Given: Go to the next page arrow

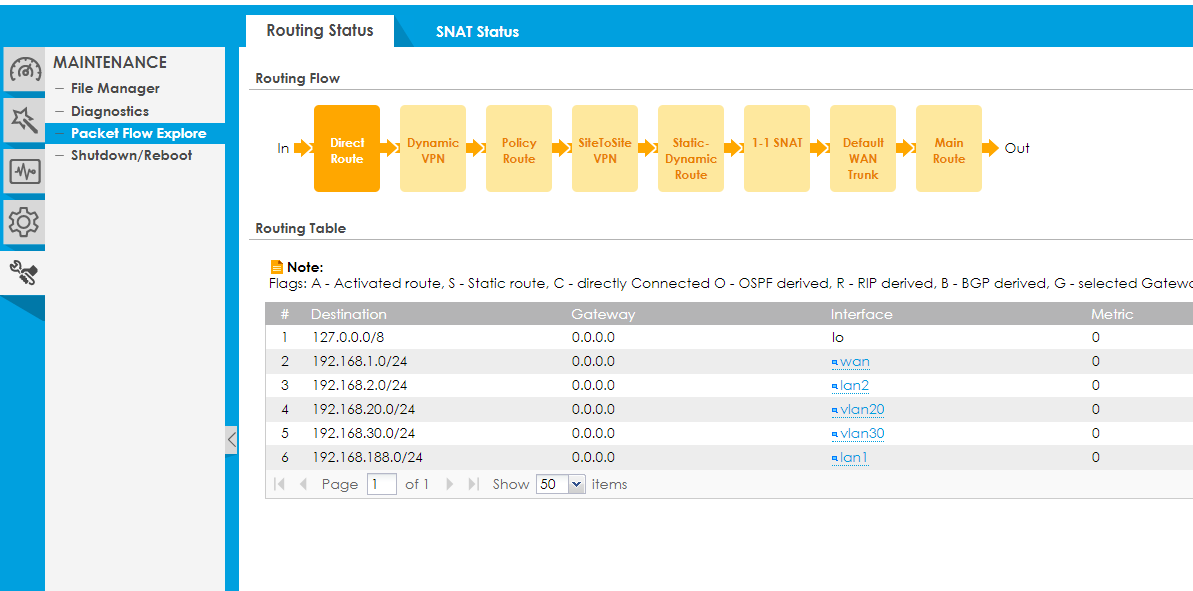Looking at the screenshot, I should tap(450, 484).
